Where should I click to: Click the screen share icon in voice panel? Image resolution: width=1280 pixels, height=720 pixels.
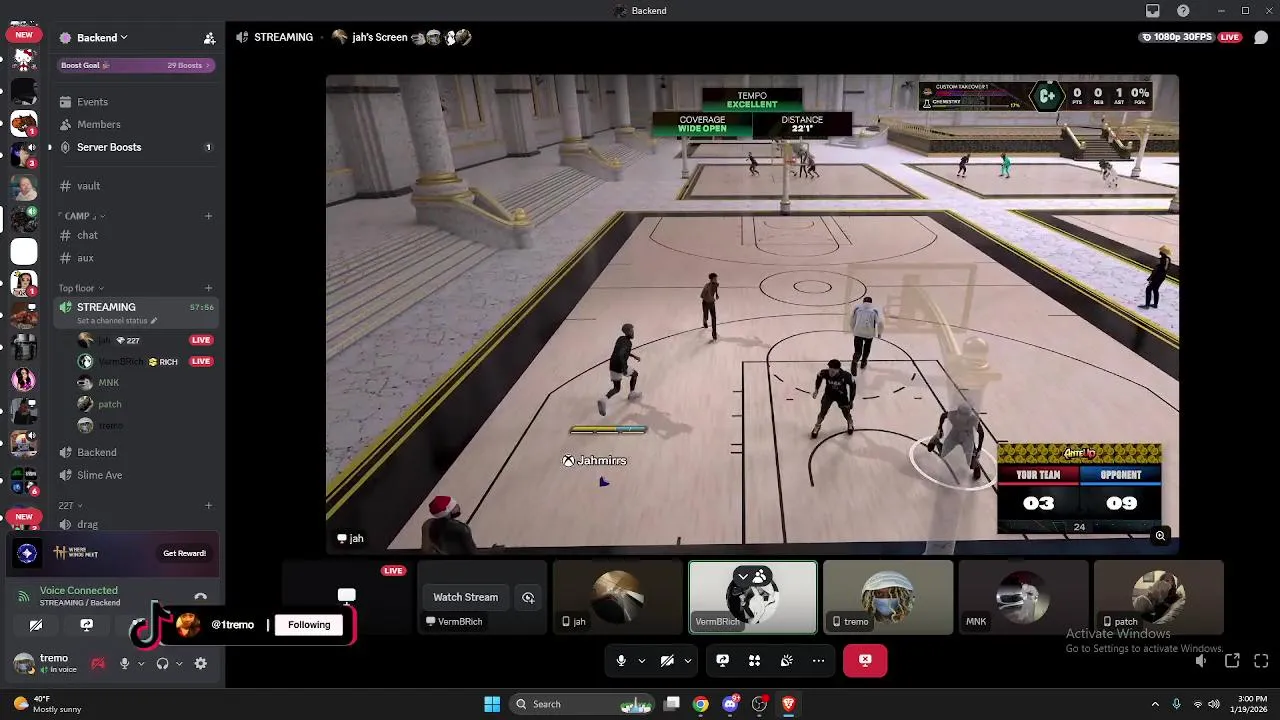86,625
